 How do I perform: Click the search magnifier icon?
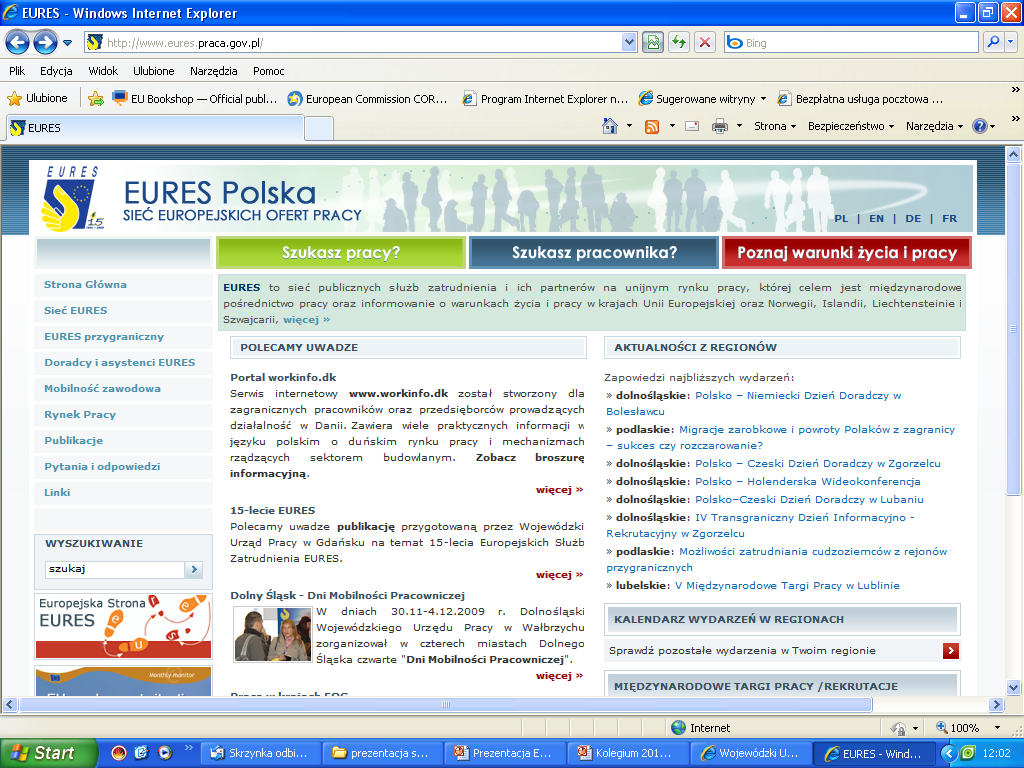(x=993, y=43)
